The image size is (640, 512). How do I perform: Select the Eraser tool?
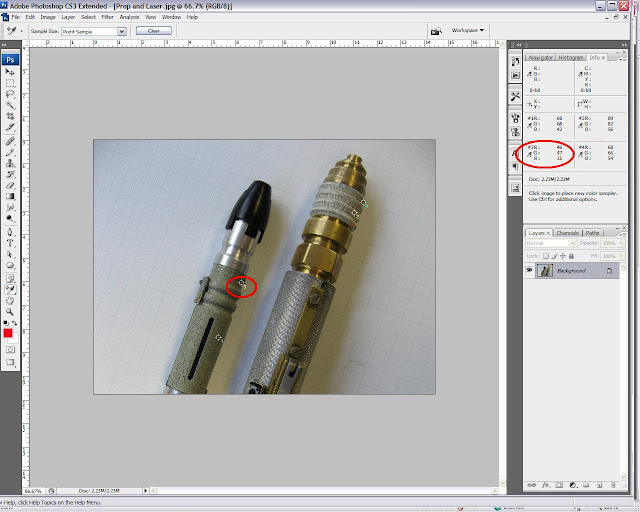(x=10, y=185)
